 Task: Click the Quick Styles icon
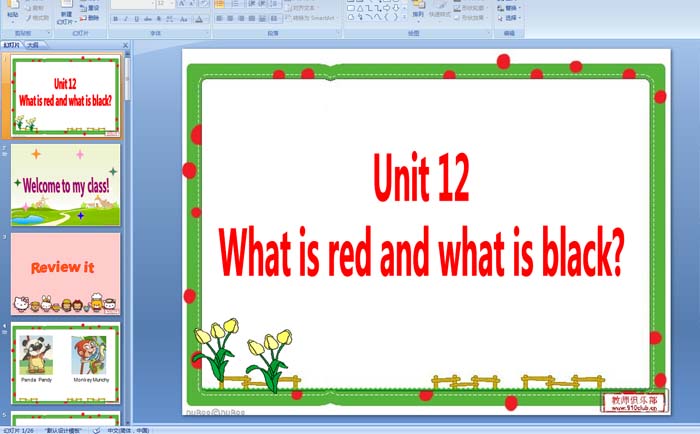440,4
